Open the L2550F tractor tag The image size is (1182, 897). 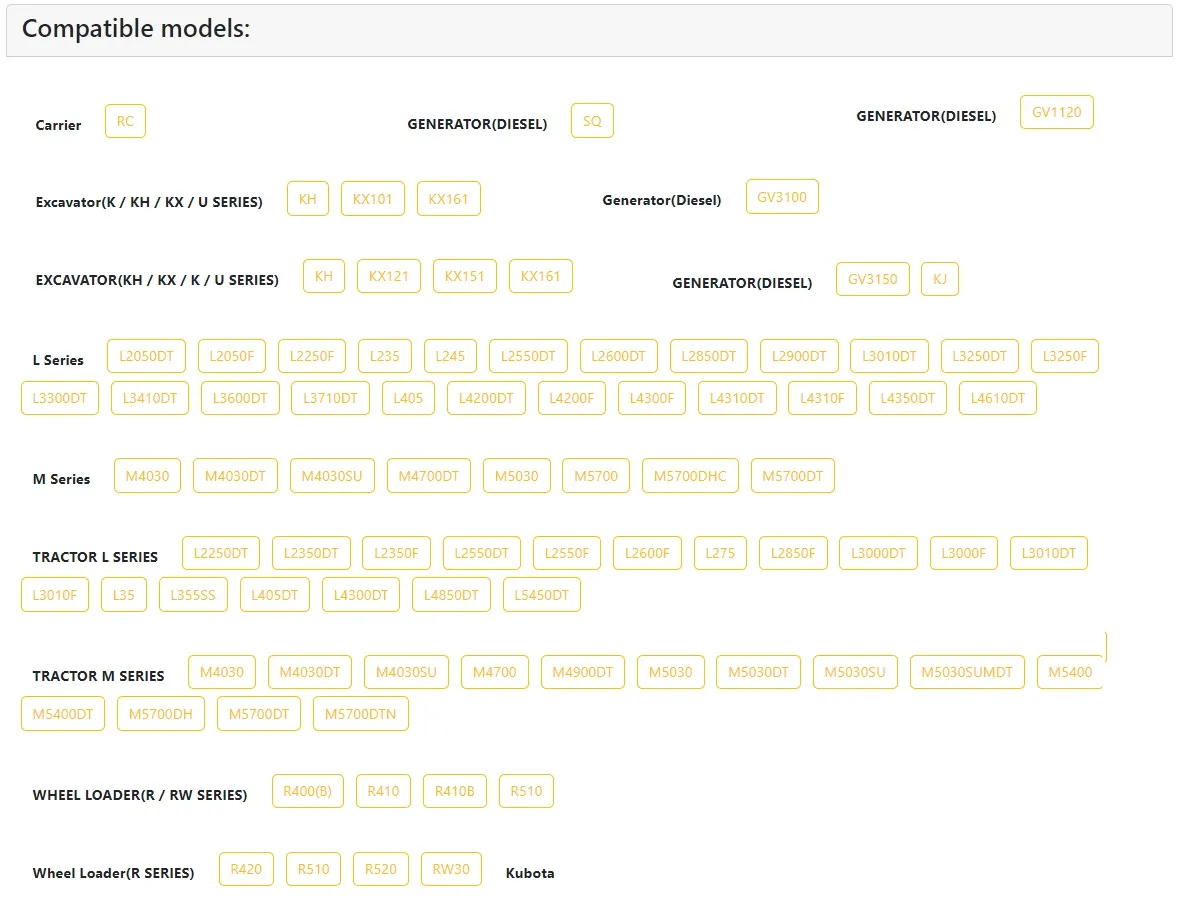point(567,554)
